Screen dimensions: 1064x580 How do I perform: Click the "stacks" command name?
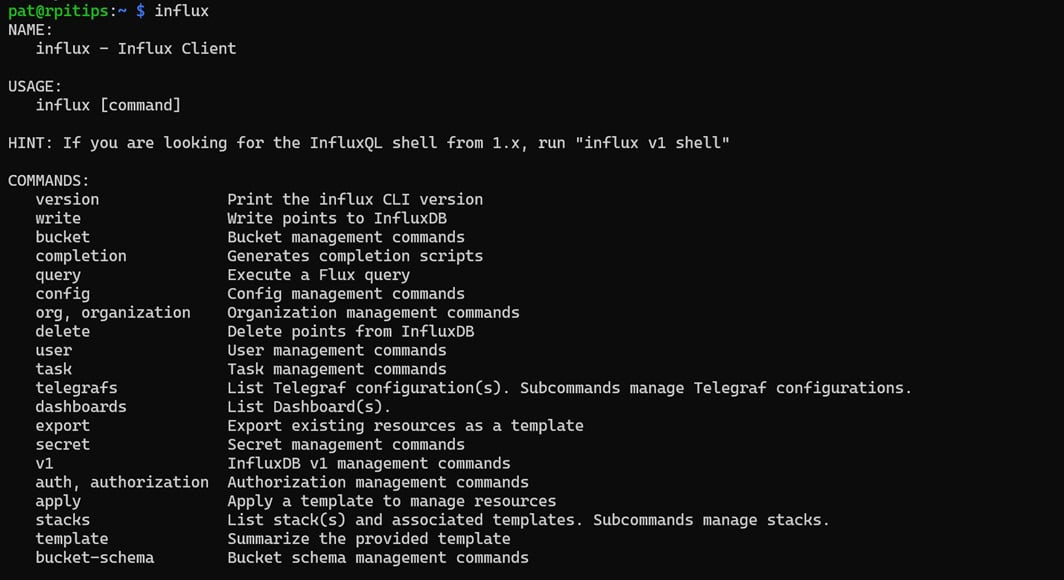(x=62, y=520)
